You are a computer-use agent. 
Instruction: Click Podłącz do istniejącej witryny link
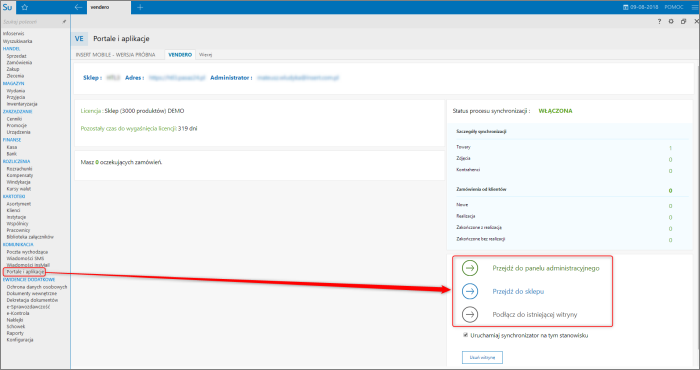click(x=534, y=315)
